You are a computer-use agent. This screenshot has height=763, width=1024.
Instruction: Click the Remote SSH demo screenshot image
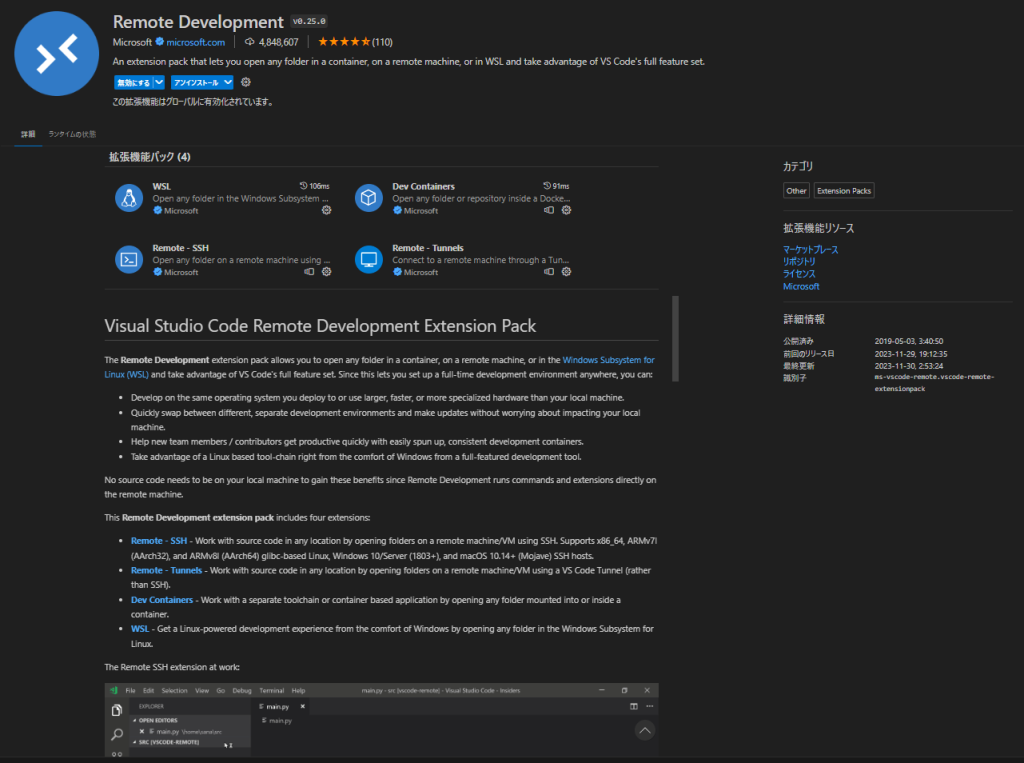[x=381, y=720]
